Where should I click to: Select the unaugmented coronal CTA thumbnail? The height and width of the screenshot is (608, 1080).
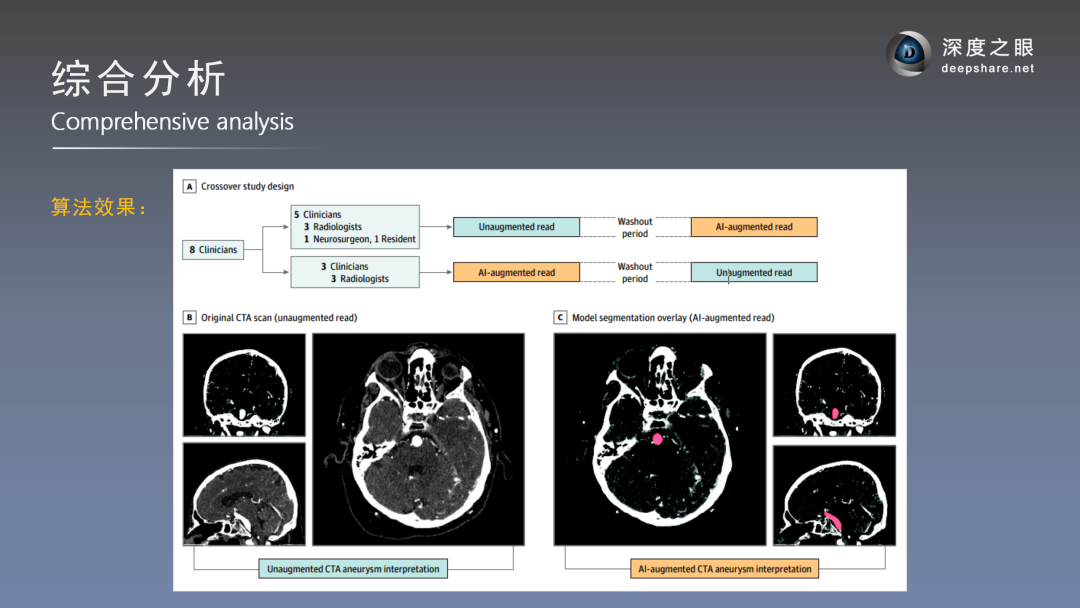[244, 385]
